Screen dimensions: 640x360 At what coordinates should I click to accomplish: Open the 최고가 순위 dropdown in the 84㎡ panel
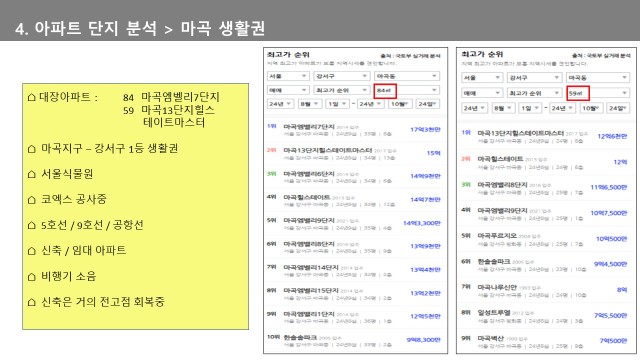[x=341, y=90]
